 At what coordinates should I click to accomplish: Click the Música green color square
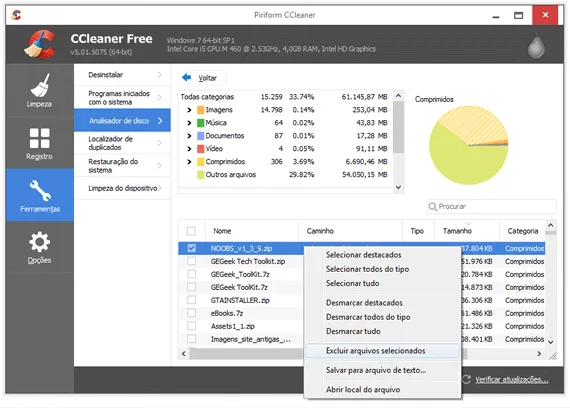pos(201,123)
